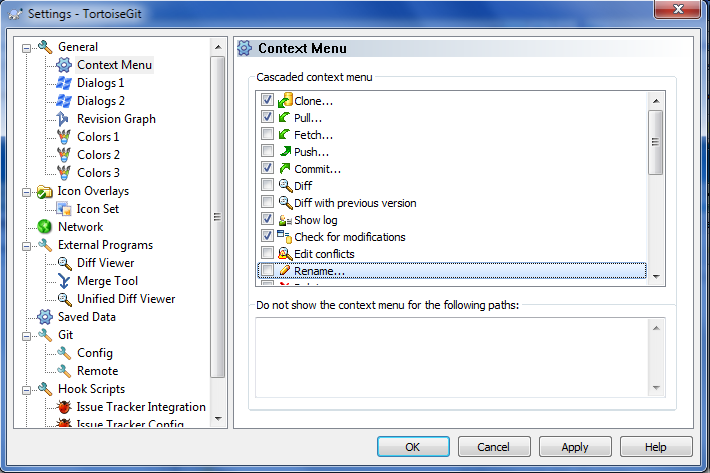The height and width of the screenshot is (473, 710).
Task: Check Diff with previous version checkbox
Action: pos(268,202)
